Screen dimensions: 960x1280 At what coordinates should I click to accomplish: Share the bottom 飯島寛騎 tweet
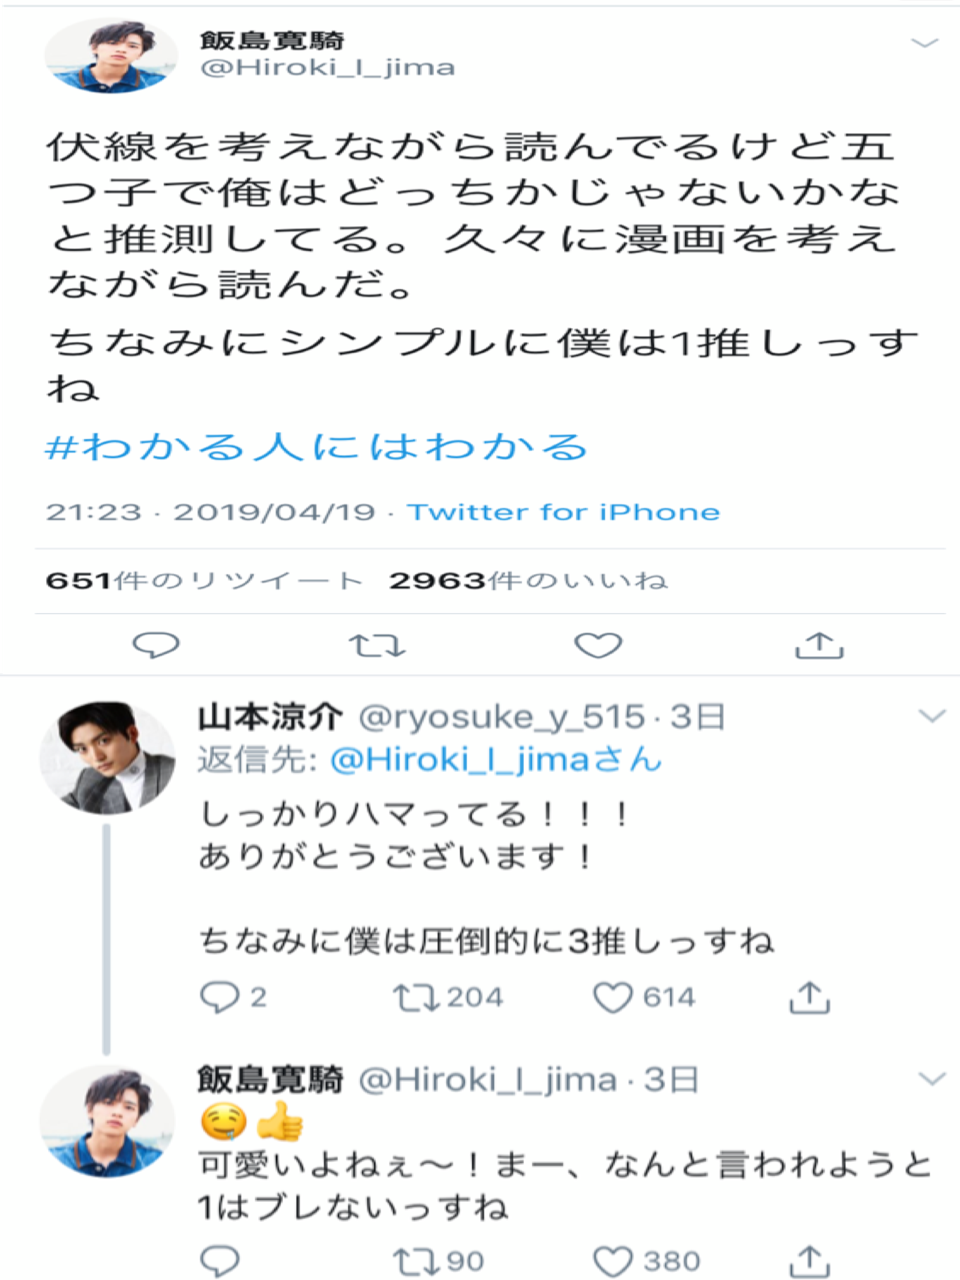click(x=810, y=1261)
